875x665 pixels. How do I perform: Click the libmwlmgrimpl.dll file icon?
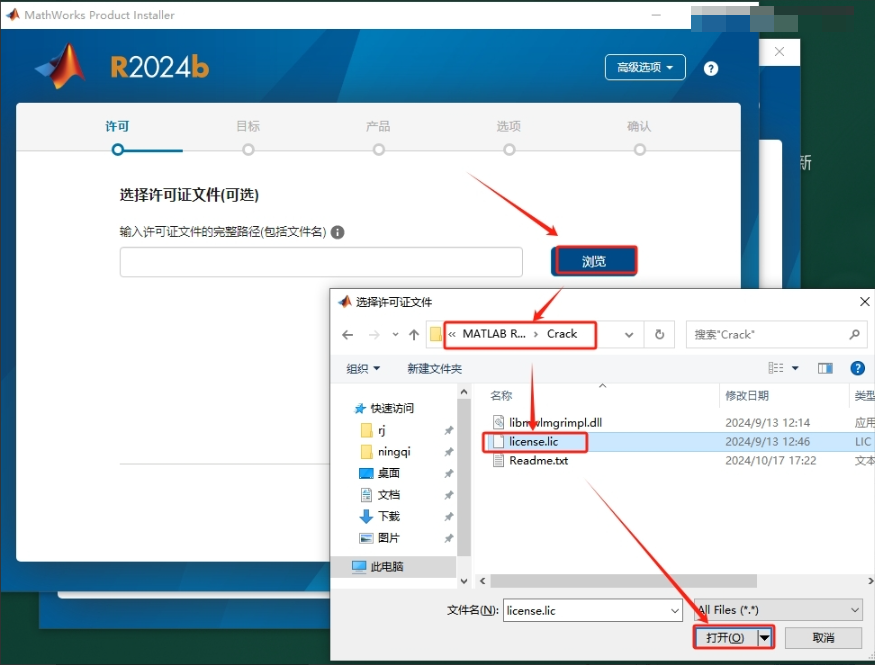click(x=498, y=422)
